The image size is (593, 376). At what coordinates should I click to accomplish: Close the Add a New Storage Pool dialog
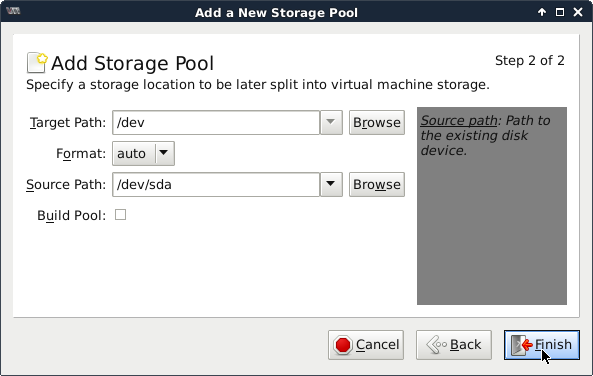(578, 12)
